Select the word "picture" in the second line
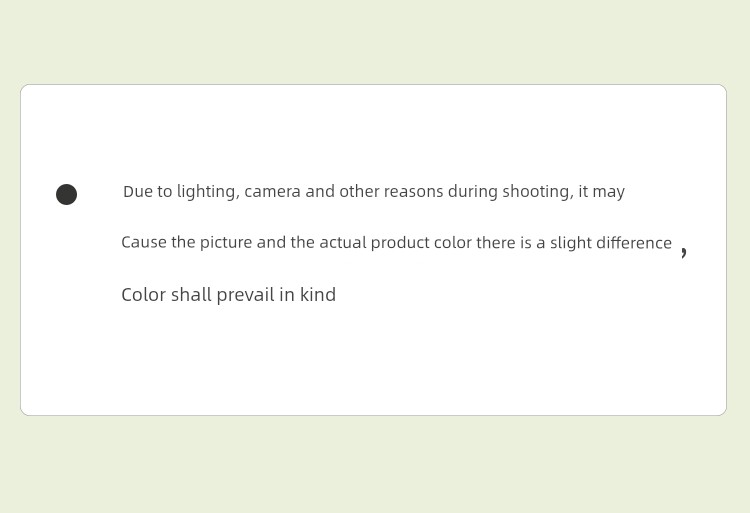 pos(226,243)
